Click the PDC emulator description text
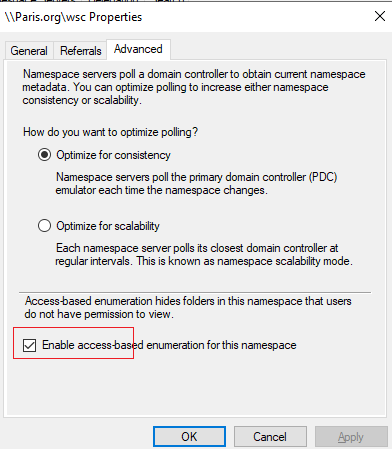This screenshot has width=392, height=449. pyautogui.click(x=196, y=183)
